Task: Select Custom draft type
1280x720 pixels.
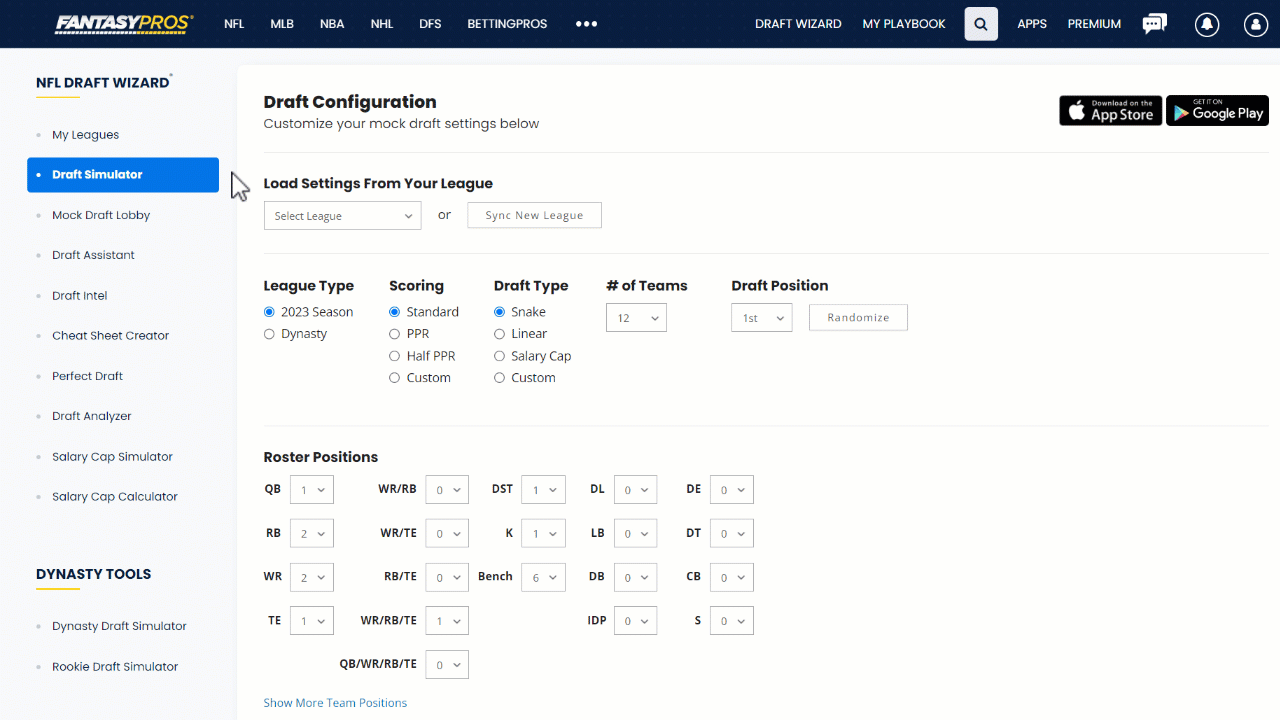Action: (x=500, y=378)
